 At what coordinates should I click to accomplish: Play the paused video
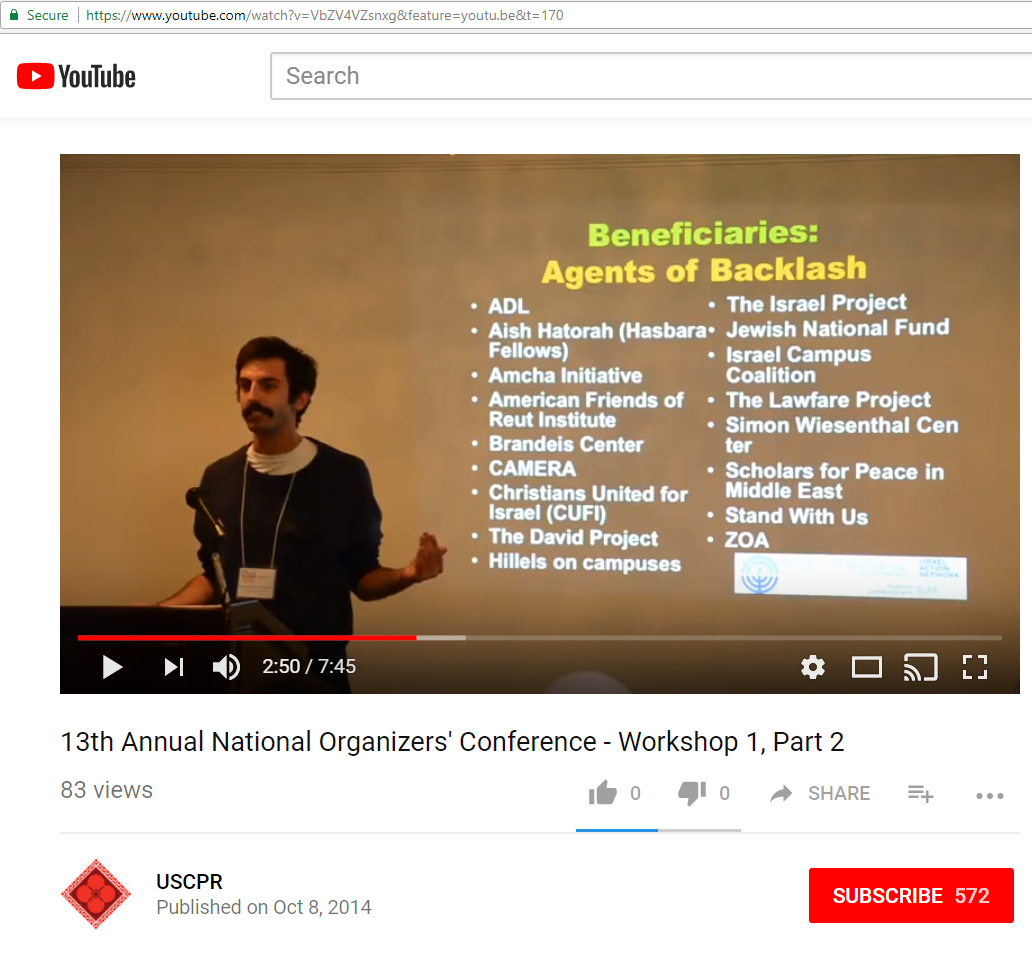coord(113,667)
